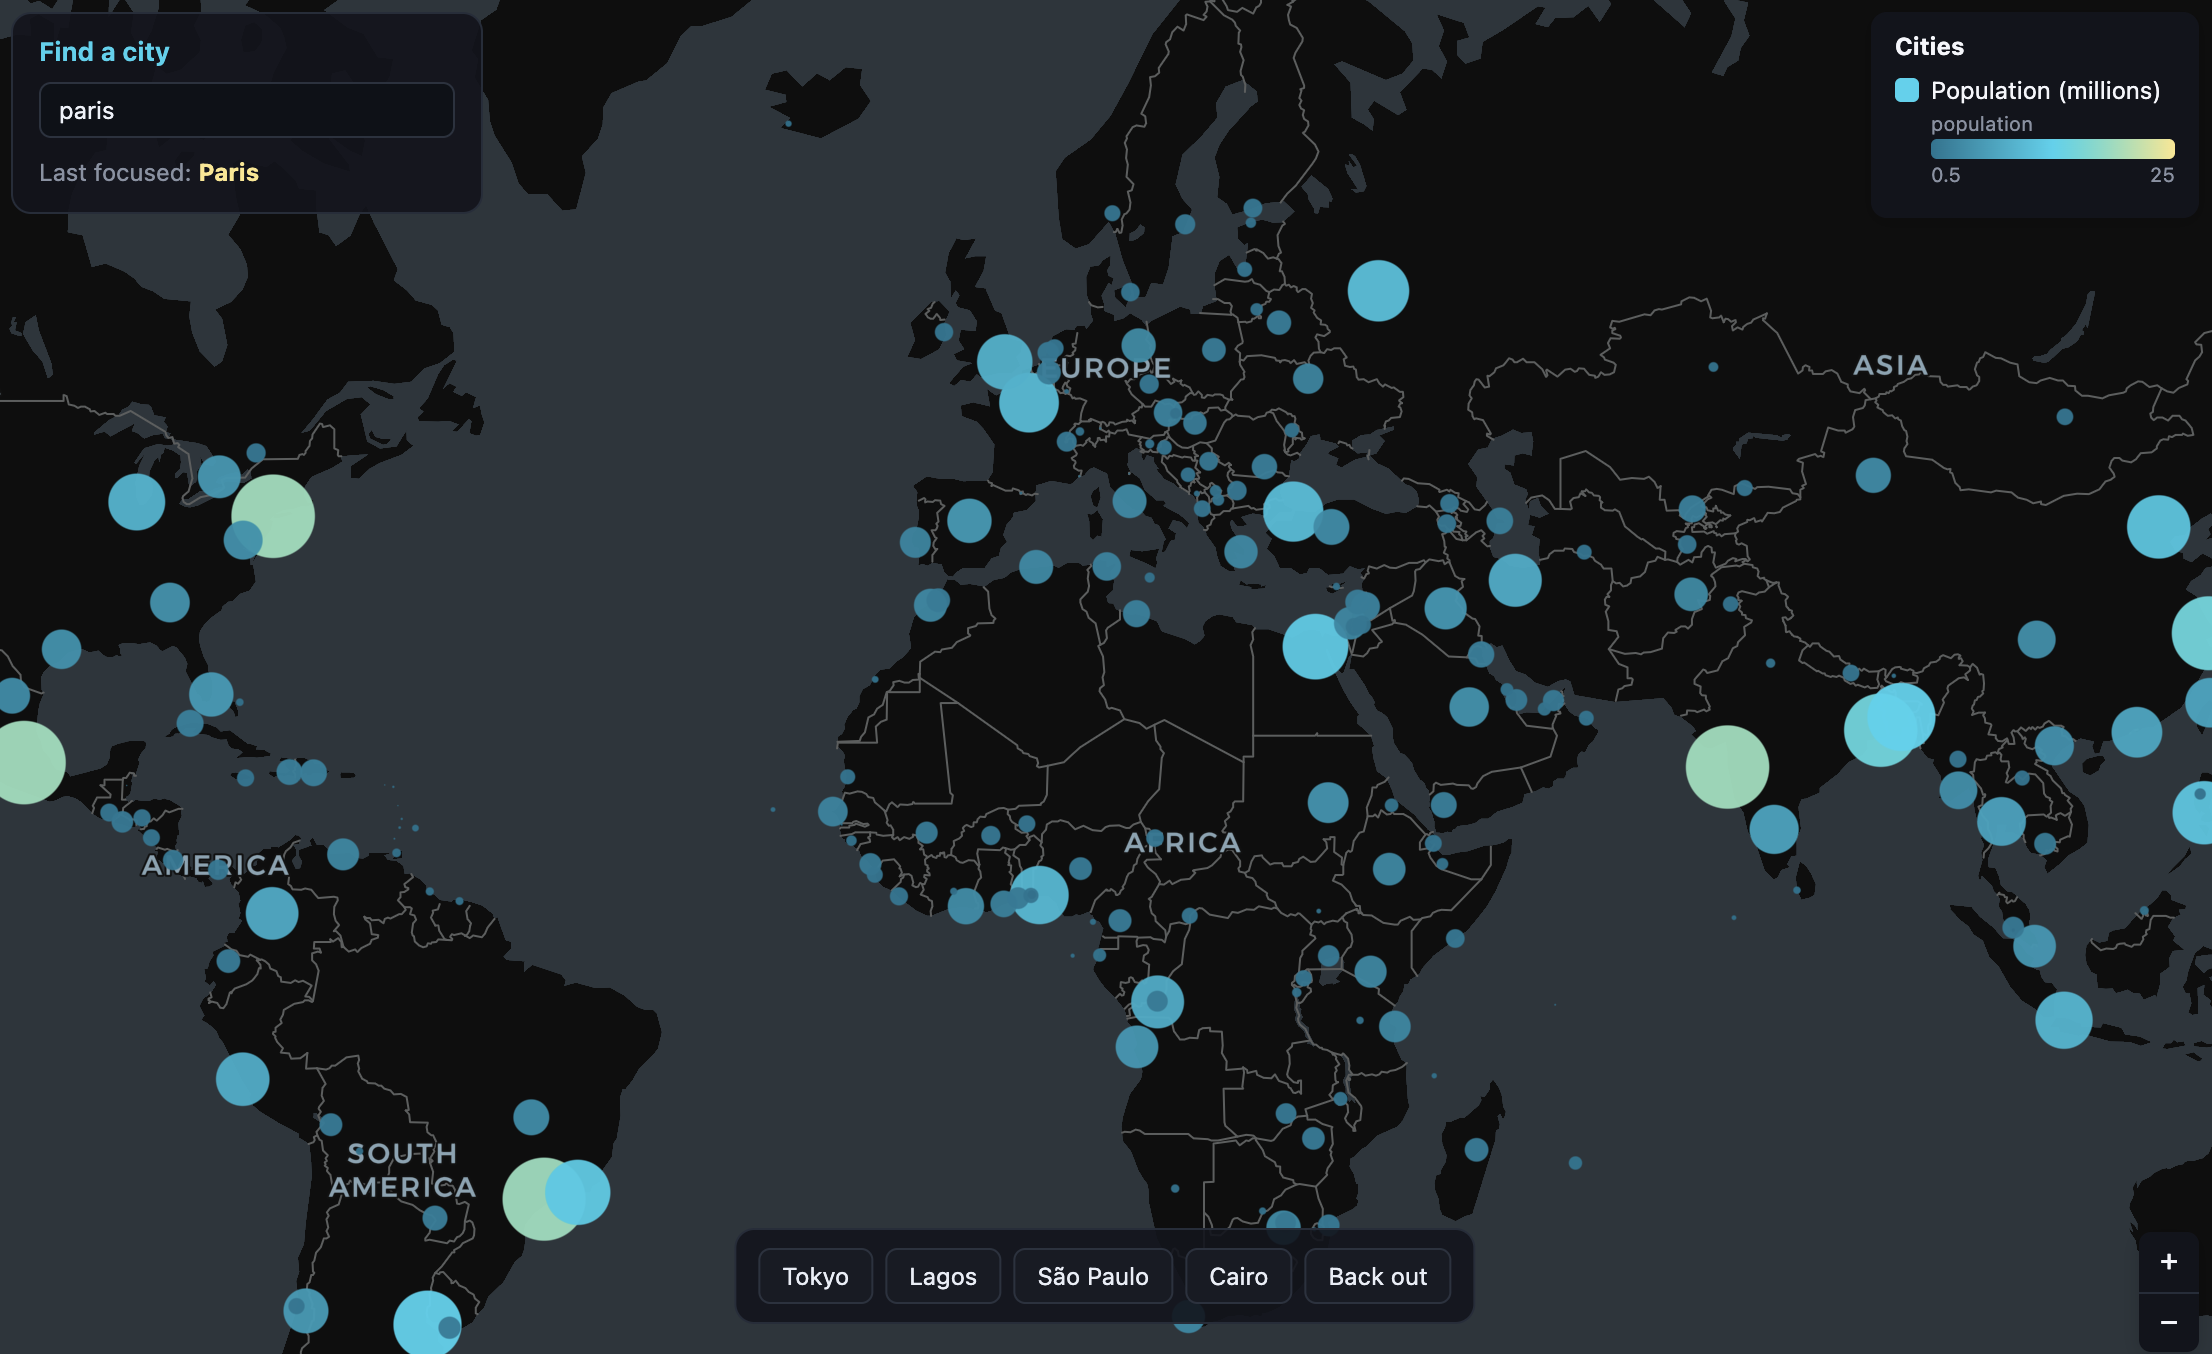This screenshot has height=1354, width=2212.
Task: Zoom in with the plus button
Action: pos(2168,1262)
